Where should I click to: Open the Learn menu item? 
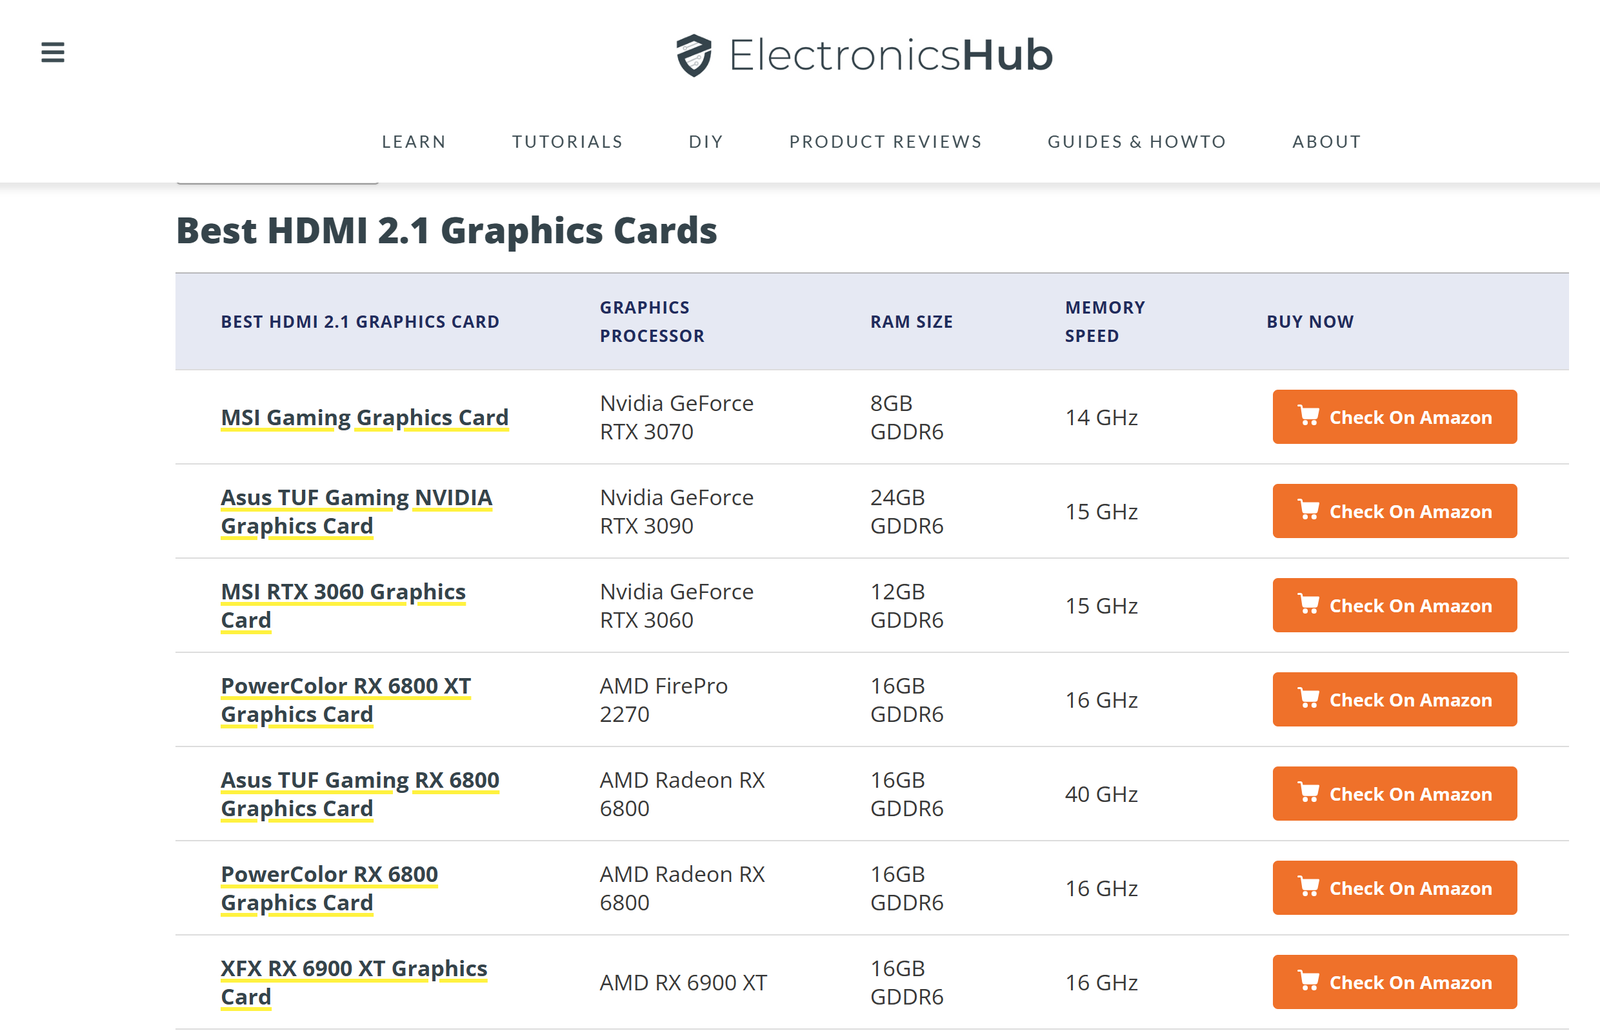point(414,142)
